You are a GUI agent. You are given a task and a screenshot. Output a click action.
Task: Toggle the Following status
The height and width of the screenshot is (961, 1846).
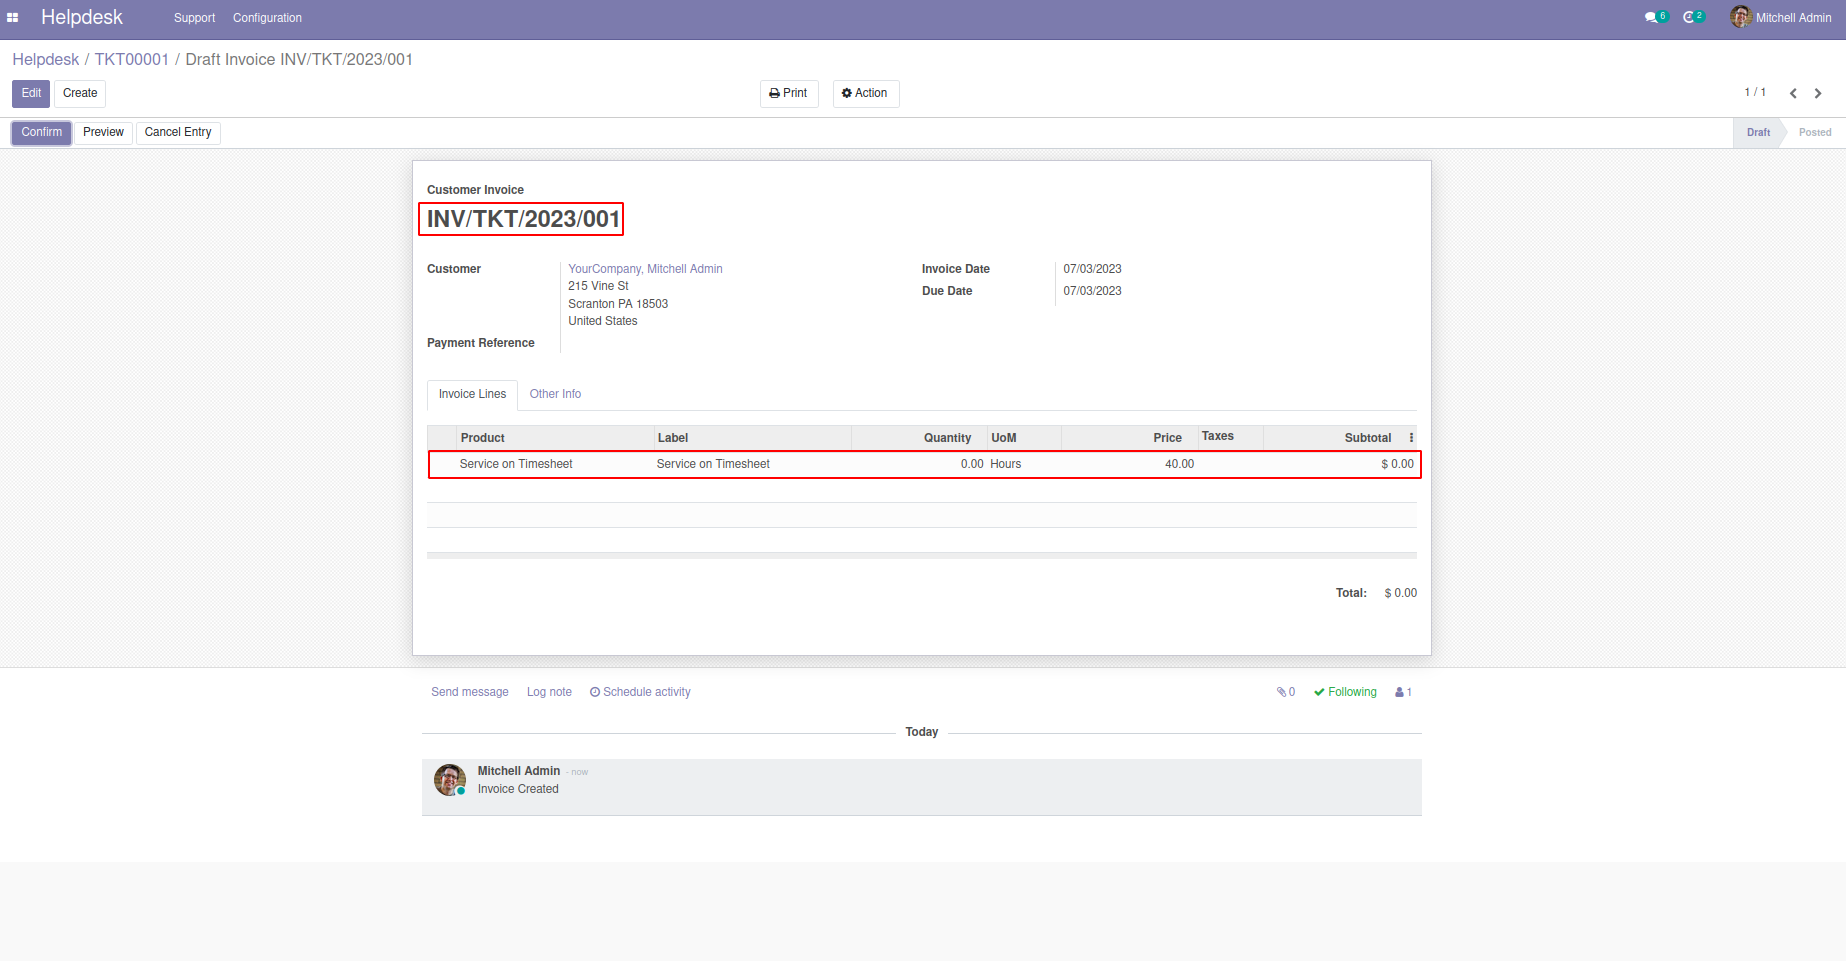point(1345,692)
